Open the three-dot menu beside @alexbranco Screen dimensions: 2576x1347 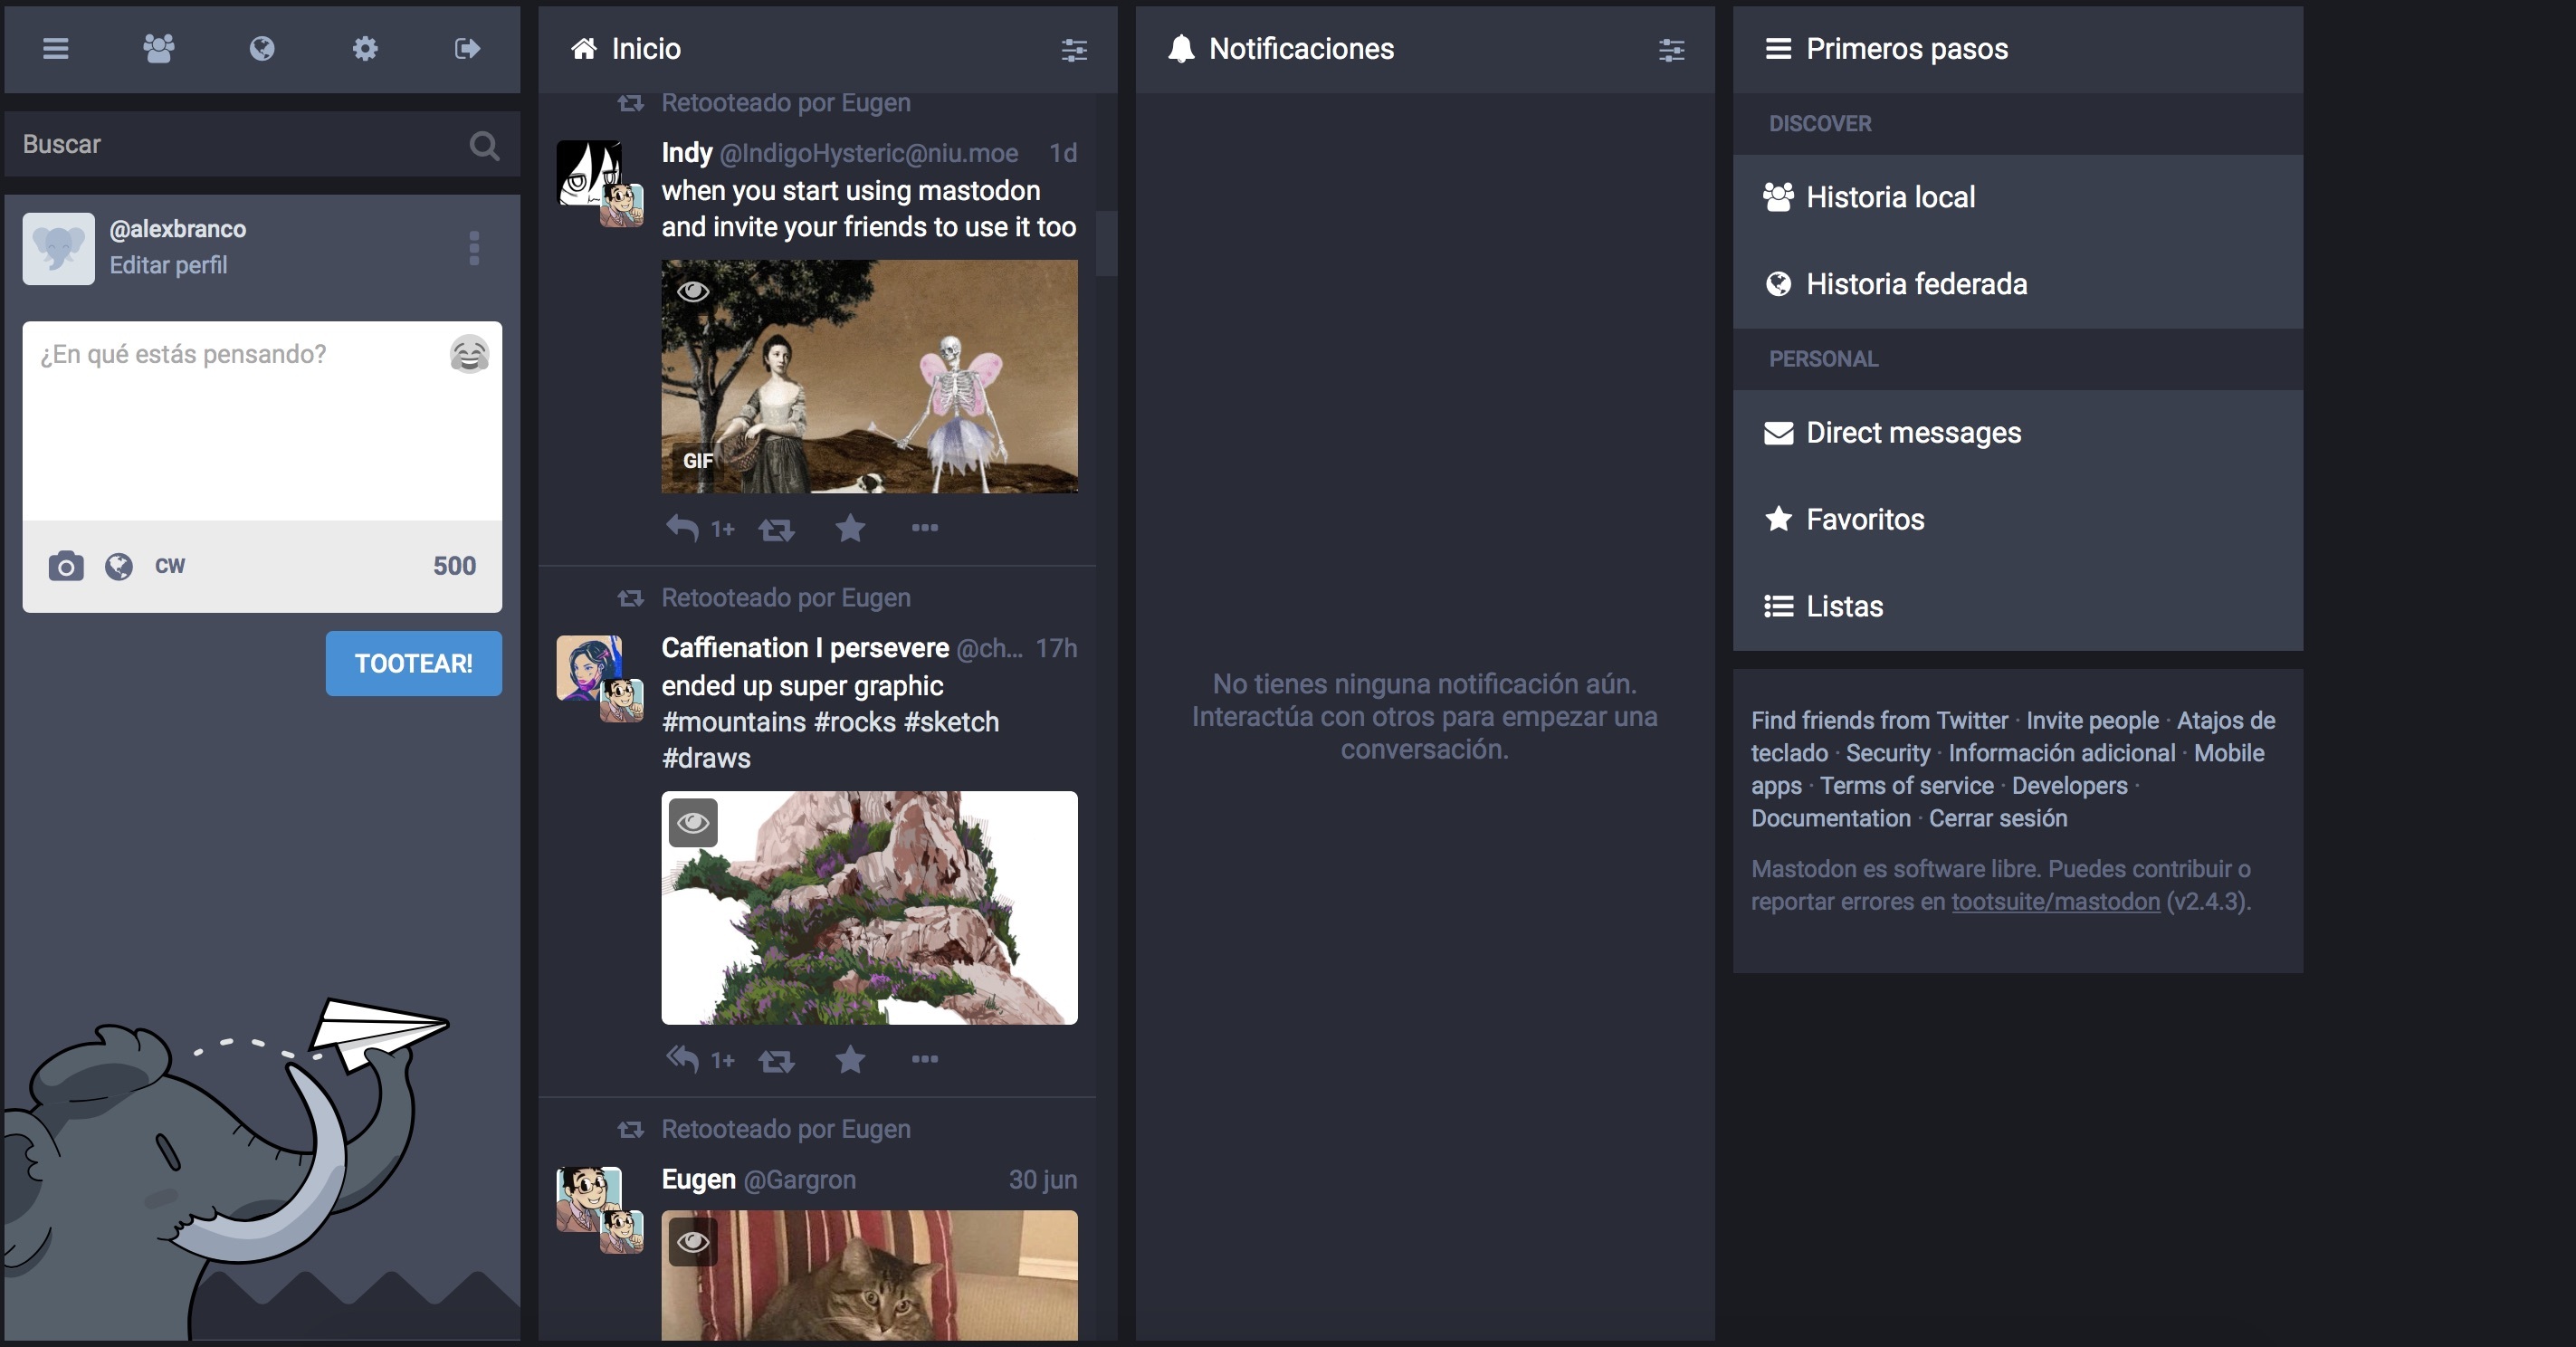coord(474,248)
